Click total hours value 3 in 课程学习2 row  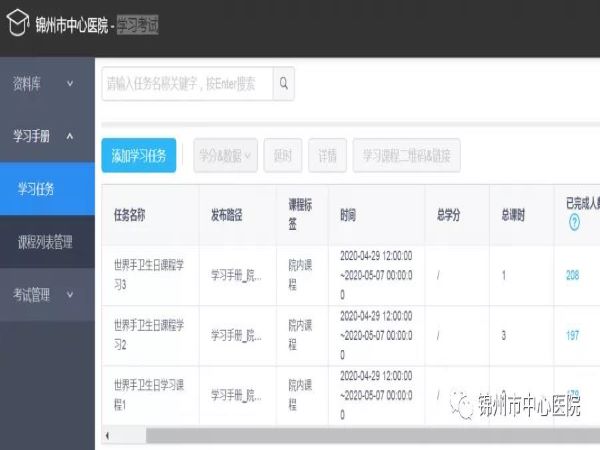(504, 335)
